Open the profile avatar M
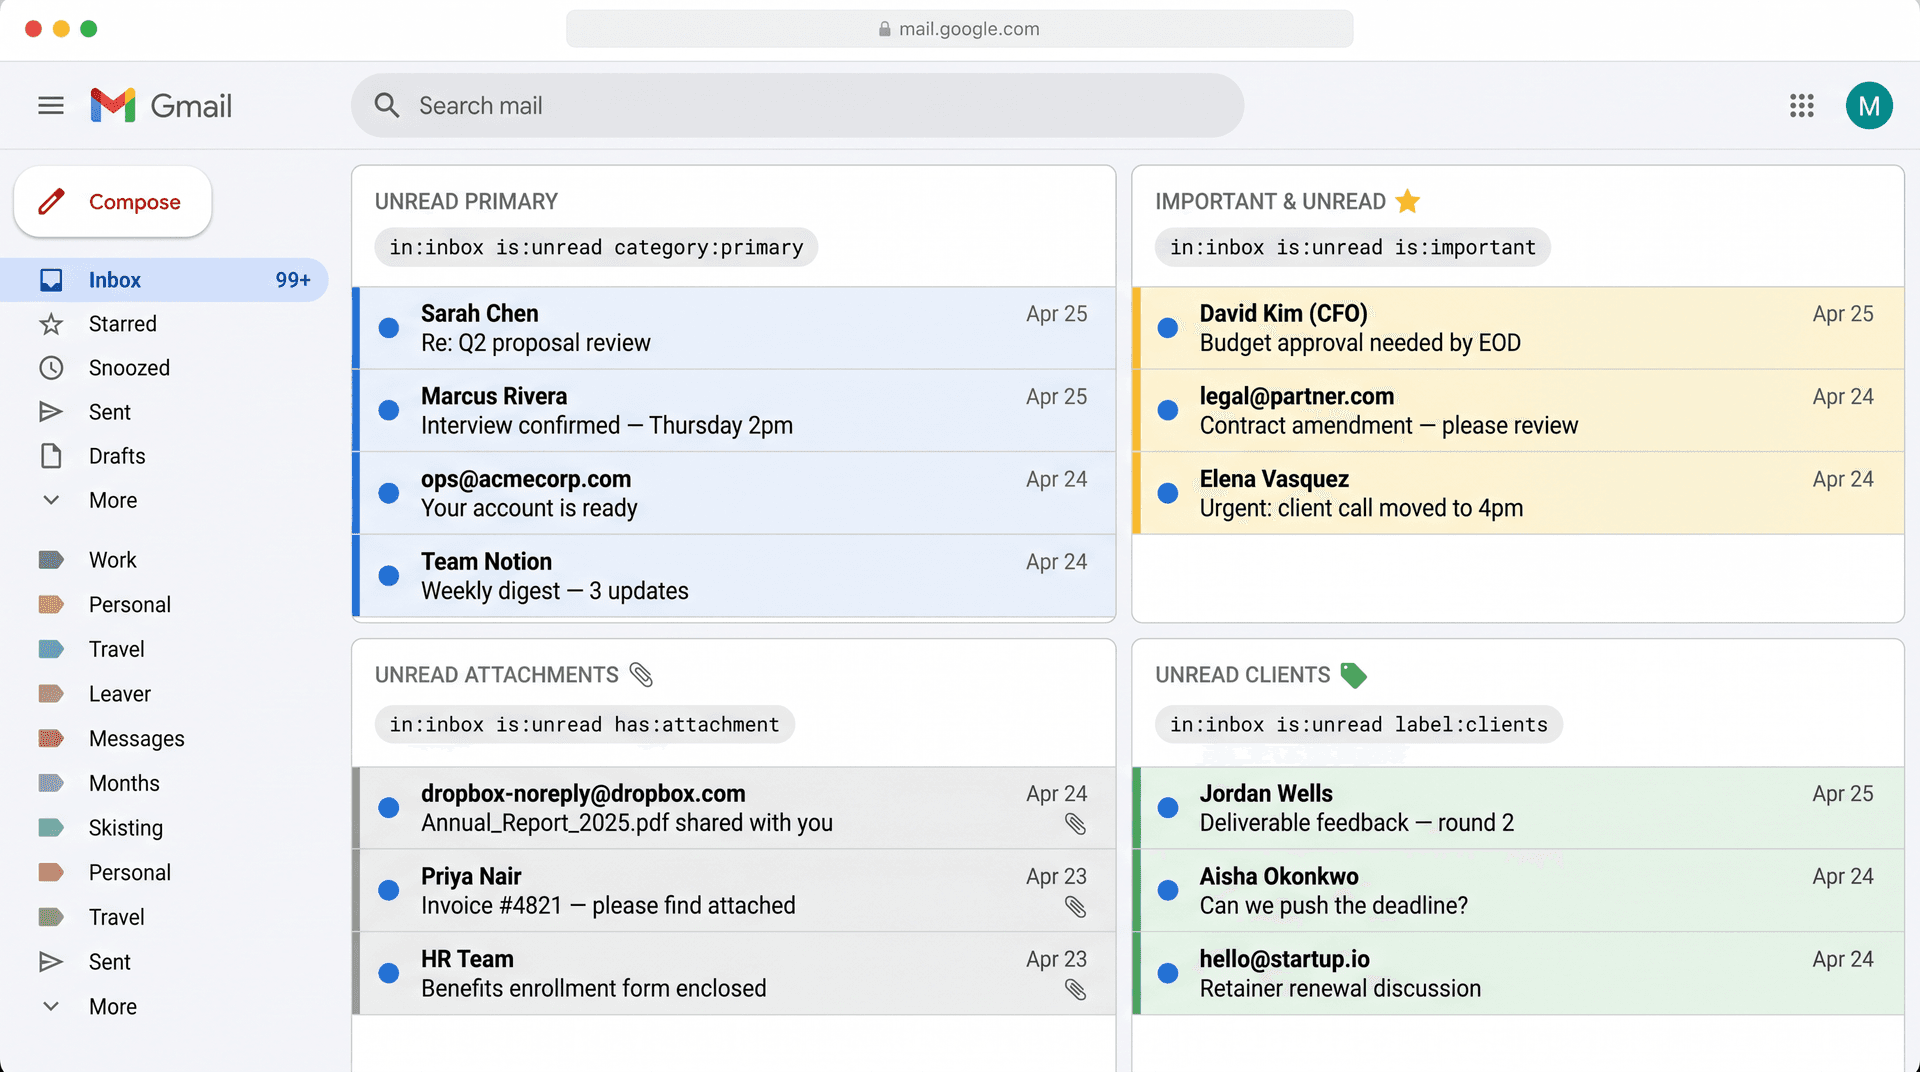Screen dimensions: 1920x1072 pyautogui.click(x=1870, y=105)
